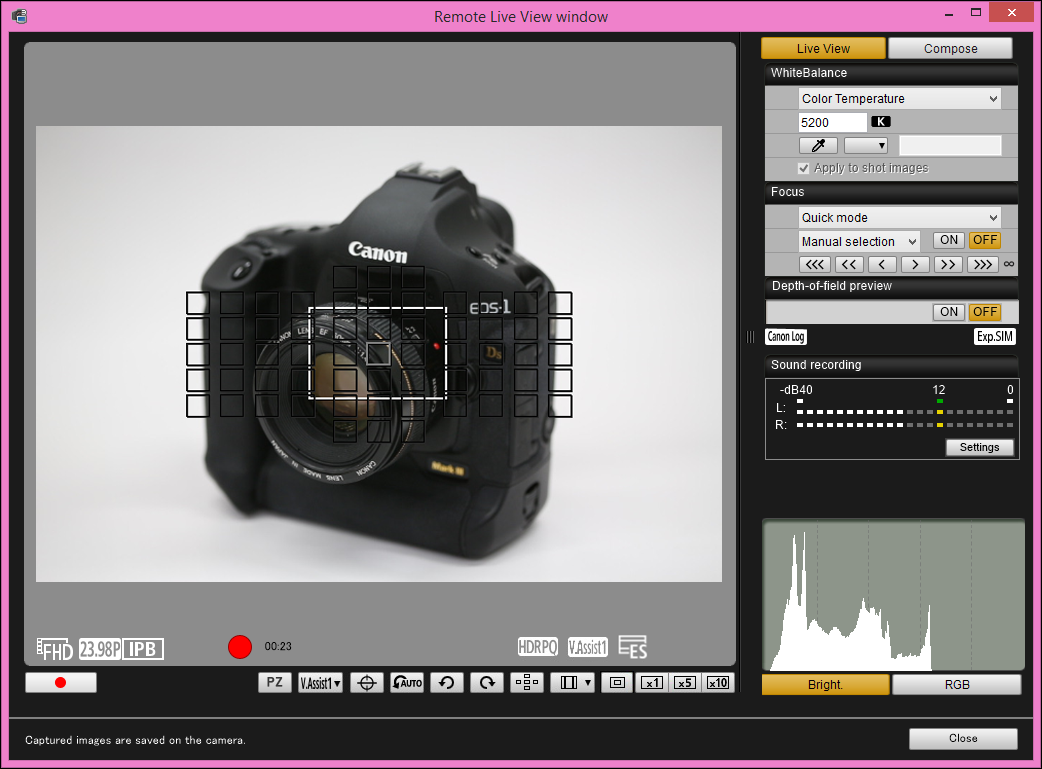Viewport: 1042px width, 769px height.
Task: Show the RGB histogram tab
Action: click(x=957, y=685)
